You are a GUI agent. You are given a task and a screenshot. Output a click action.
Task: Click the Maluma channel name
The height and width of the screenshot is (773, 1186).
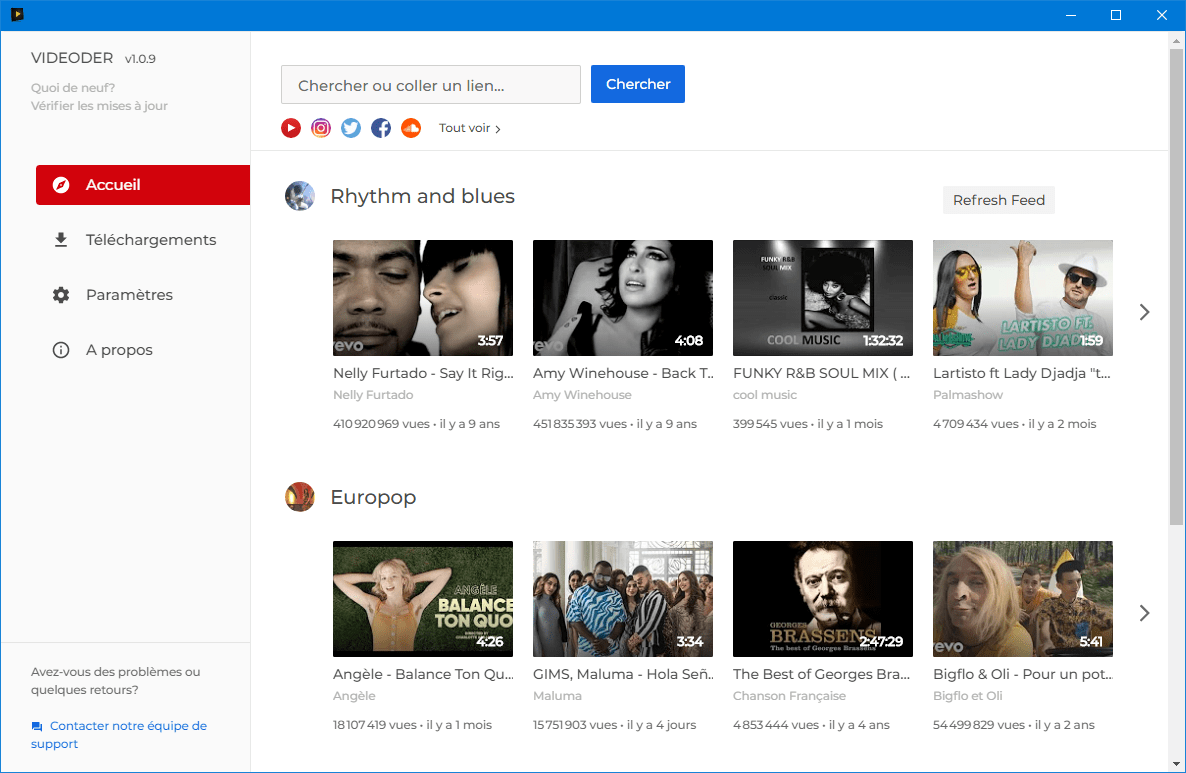[557, 696]
